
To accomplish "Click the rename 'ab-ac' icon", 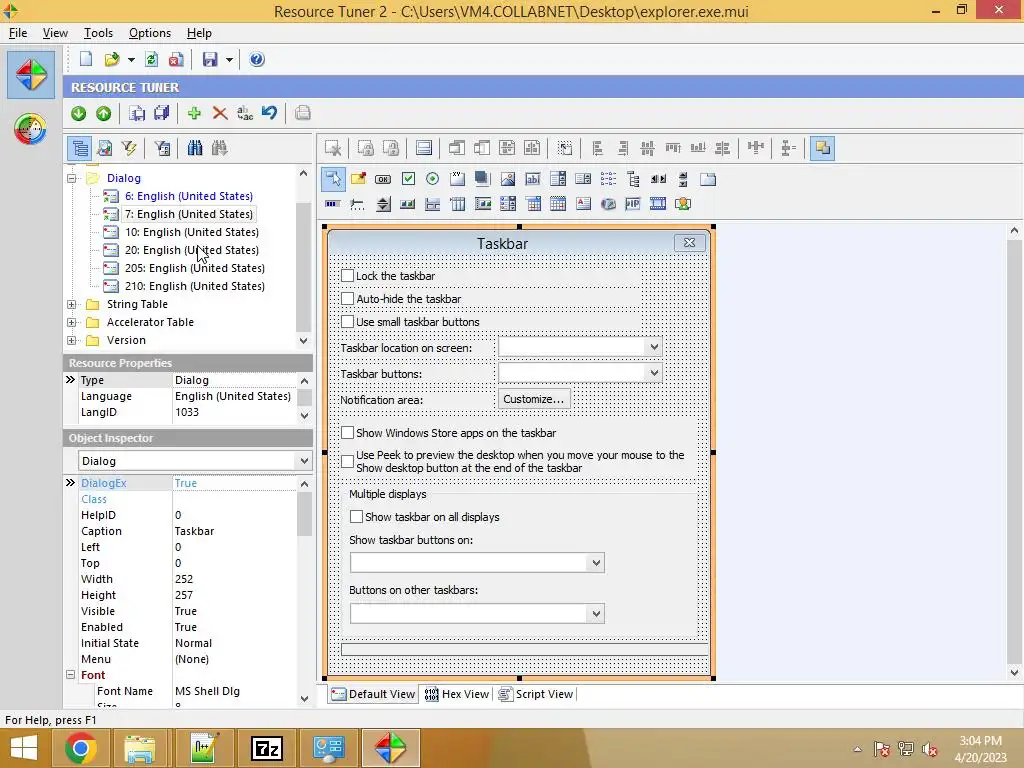I will [245, 114].
